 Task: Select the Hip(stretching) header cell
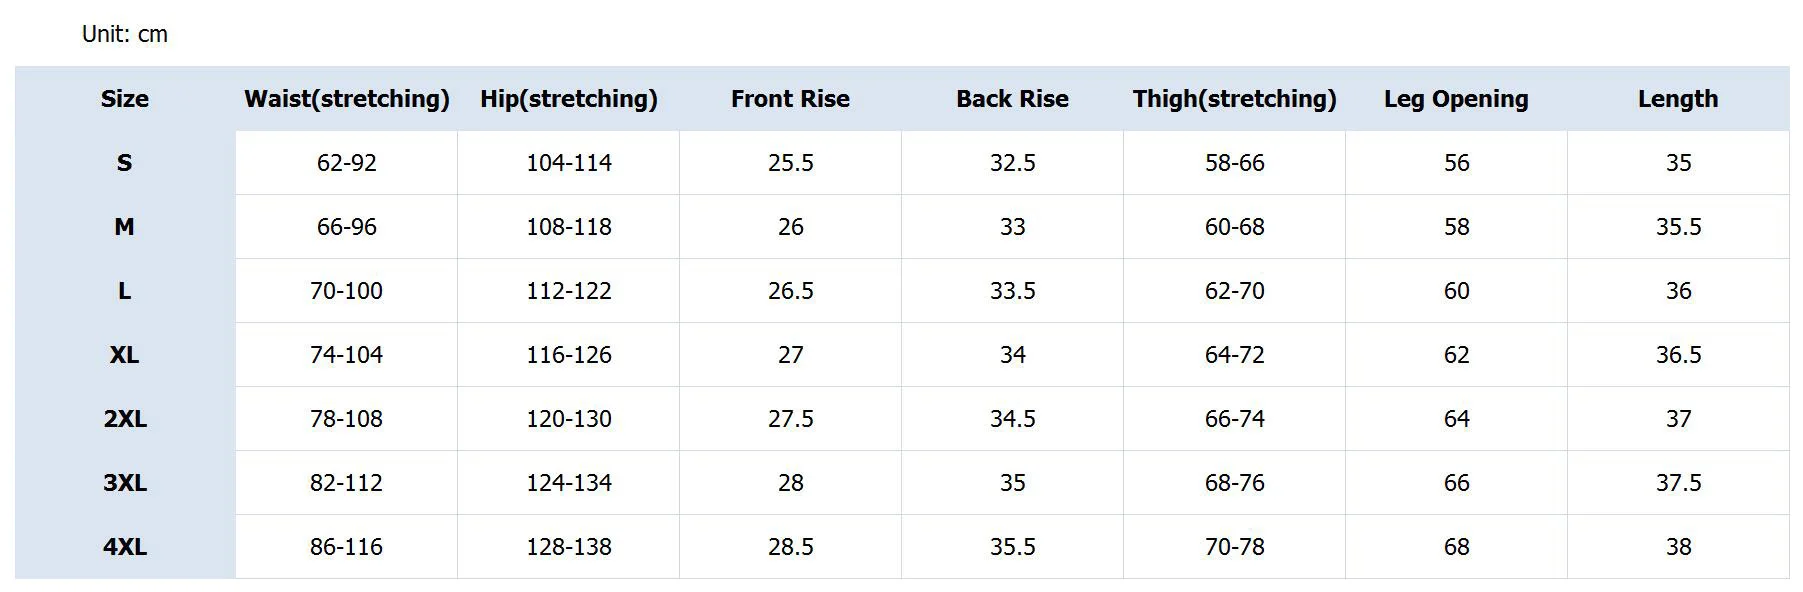(568, 99)
